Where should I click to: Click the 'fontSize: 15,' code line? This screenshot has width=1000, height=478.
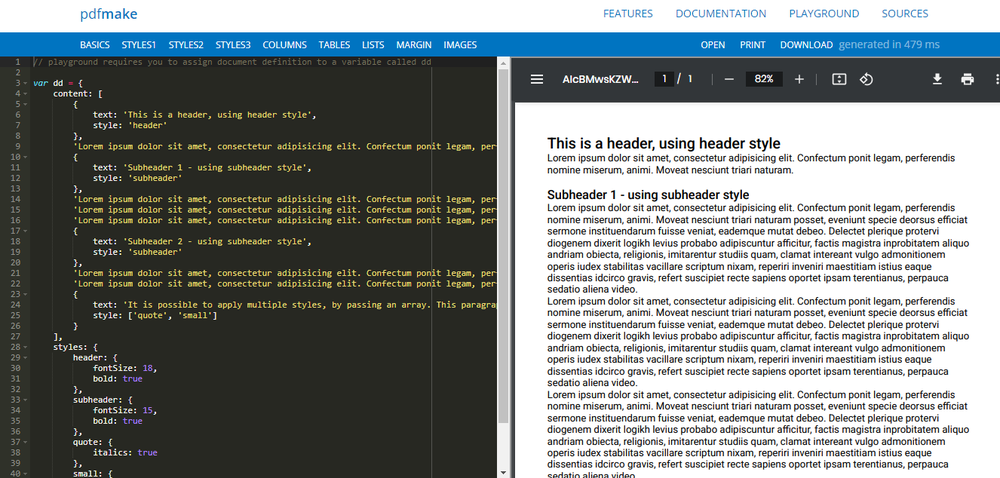[x=125, y=410]
